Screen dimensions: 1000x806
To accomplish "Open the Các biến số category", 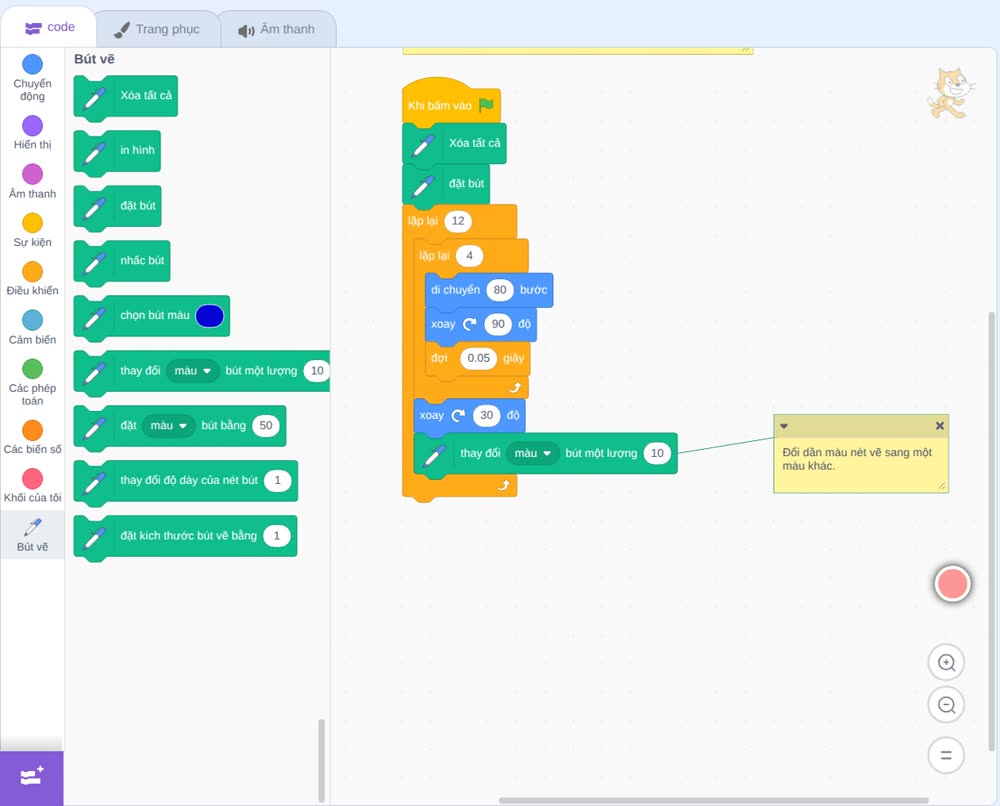I will (x=32, y=437).
